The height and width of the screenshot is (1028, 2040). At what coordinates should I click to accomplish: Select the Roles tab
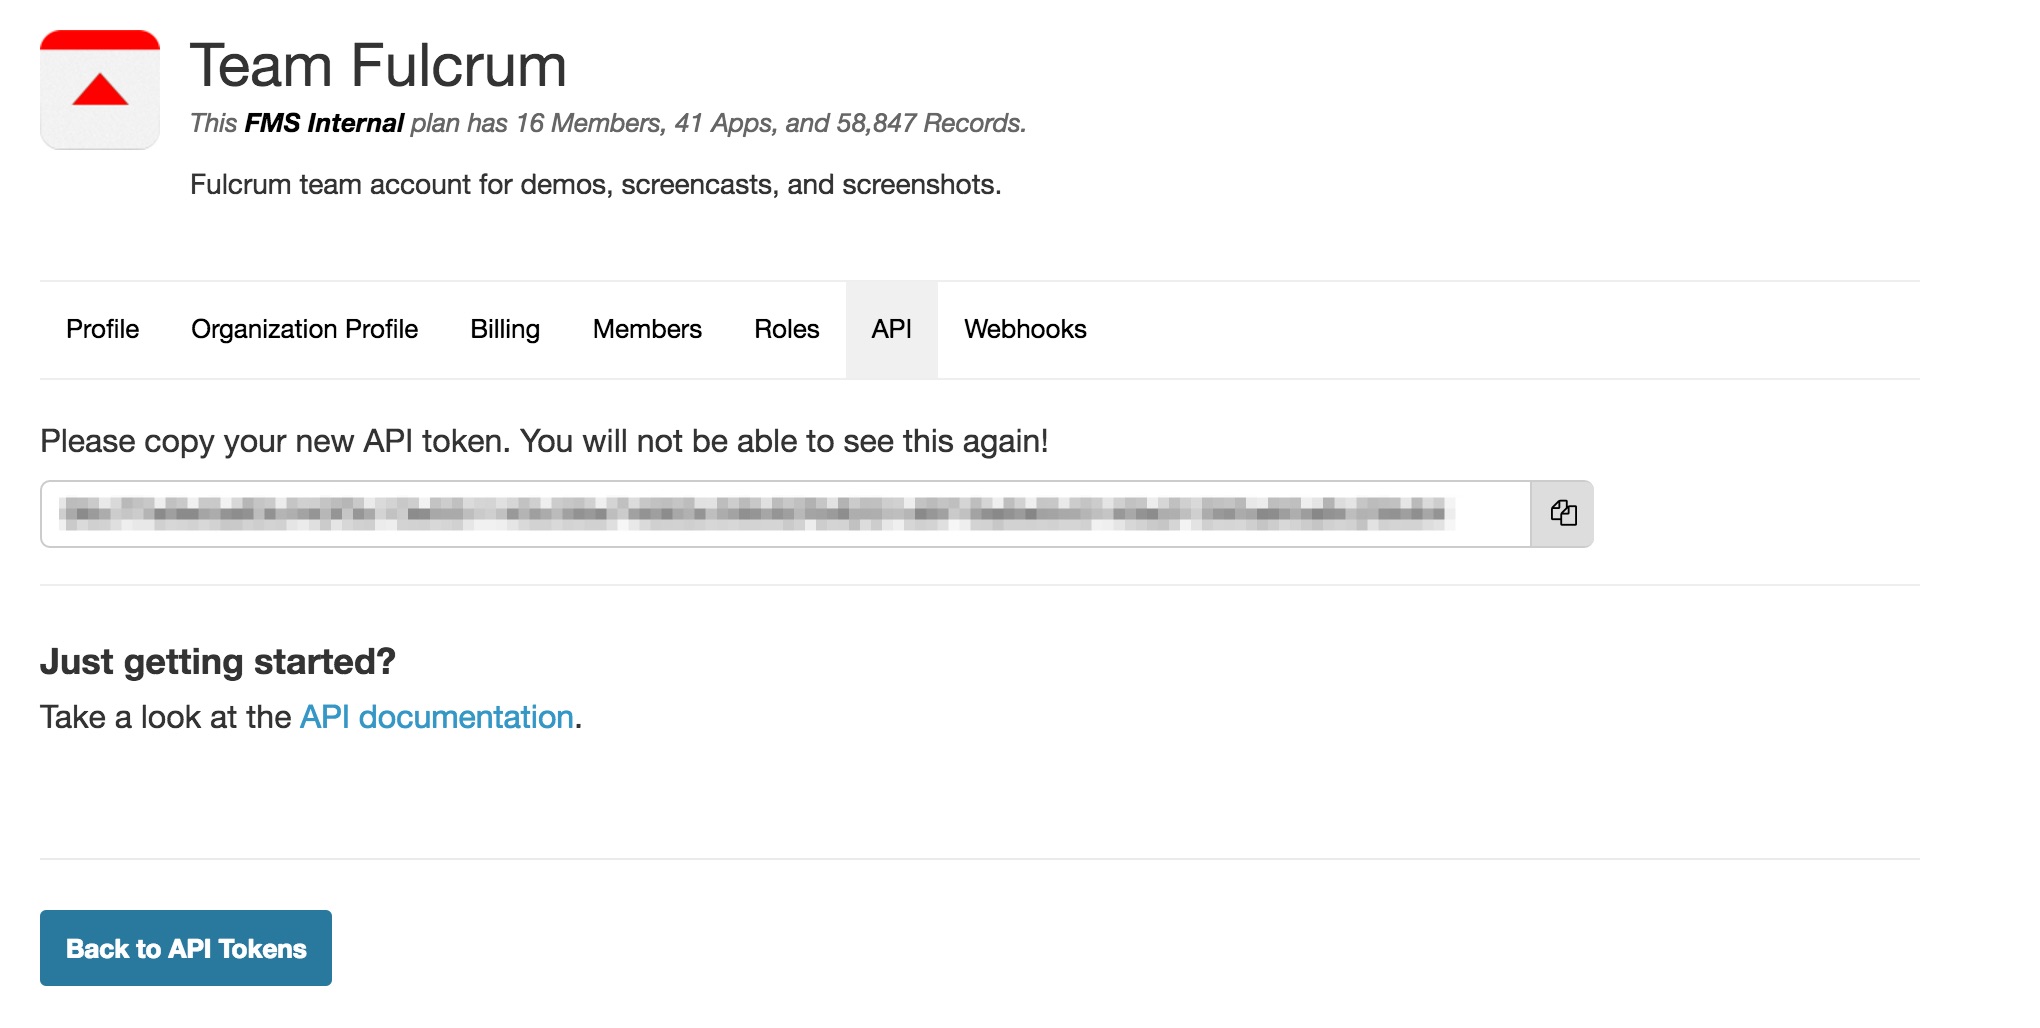[x=786, y=329]
